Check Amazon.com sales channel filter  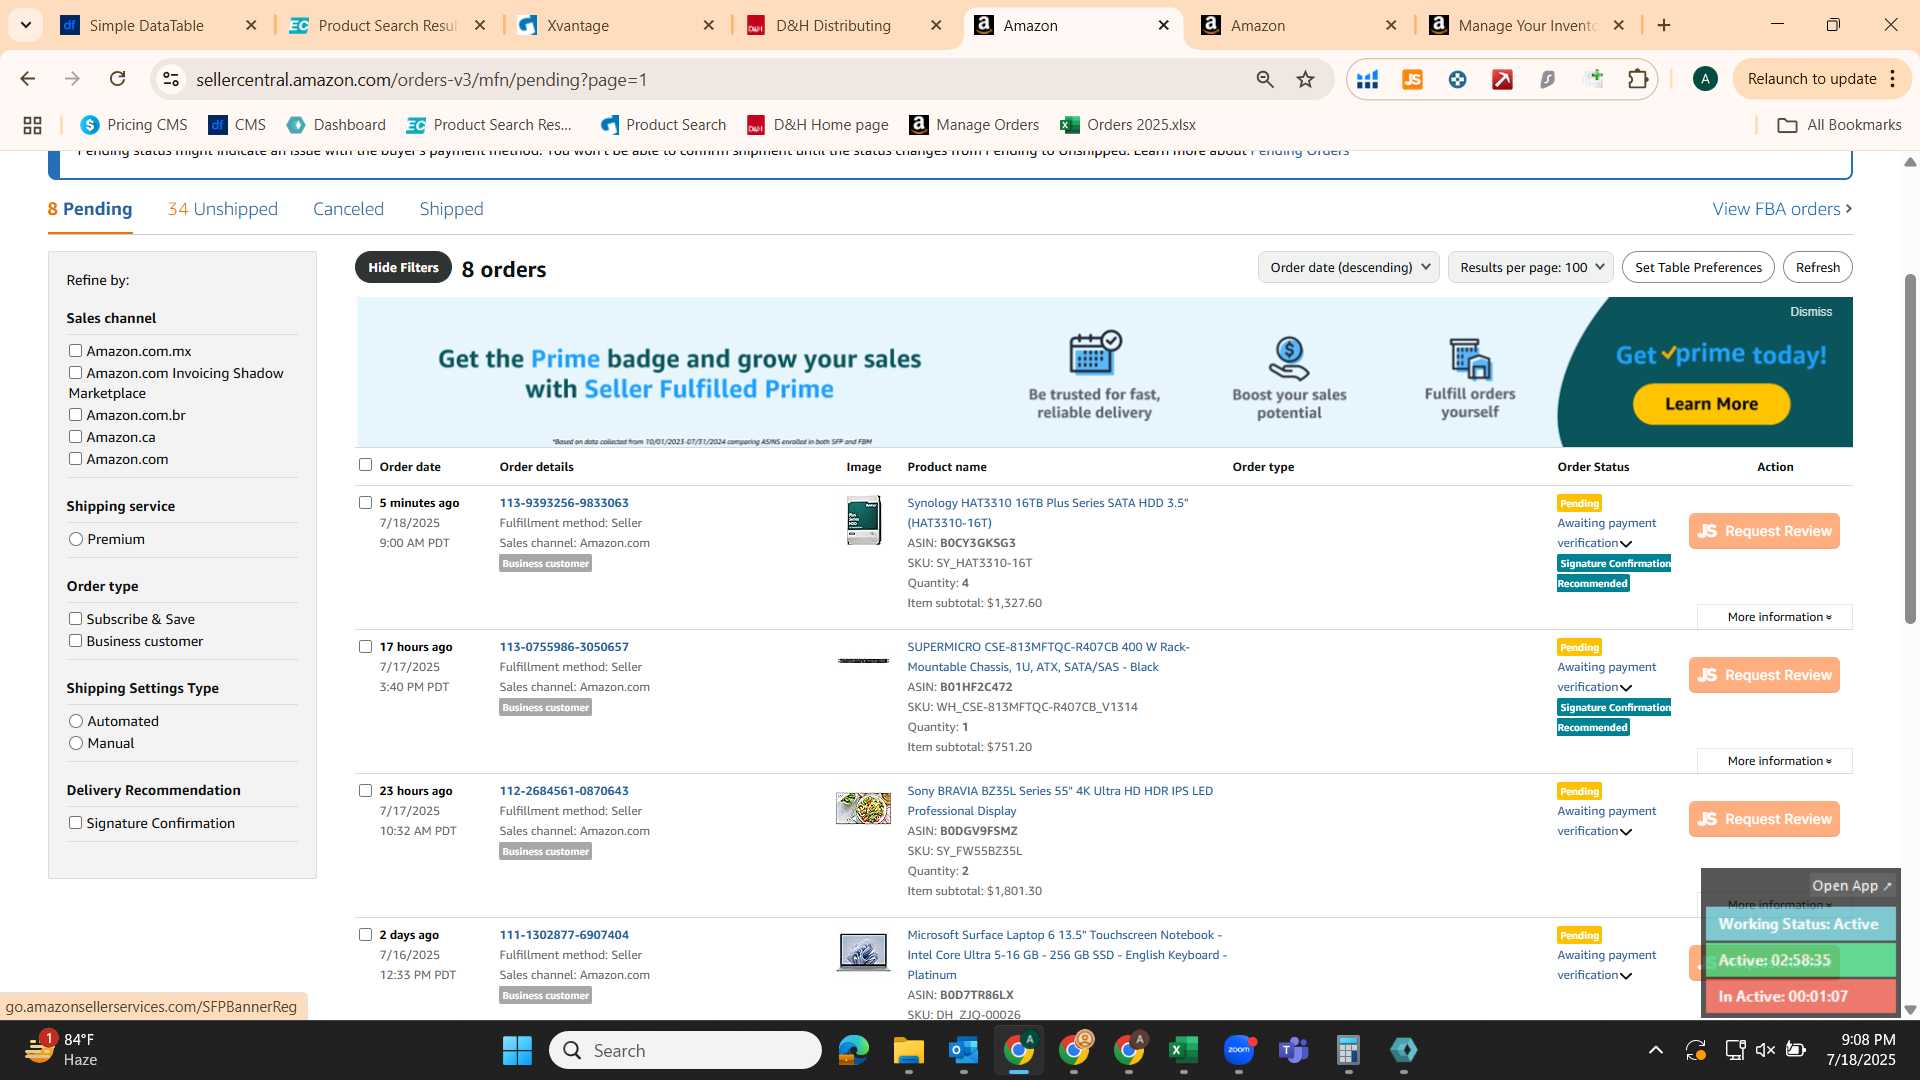tap(75, 458)
